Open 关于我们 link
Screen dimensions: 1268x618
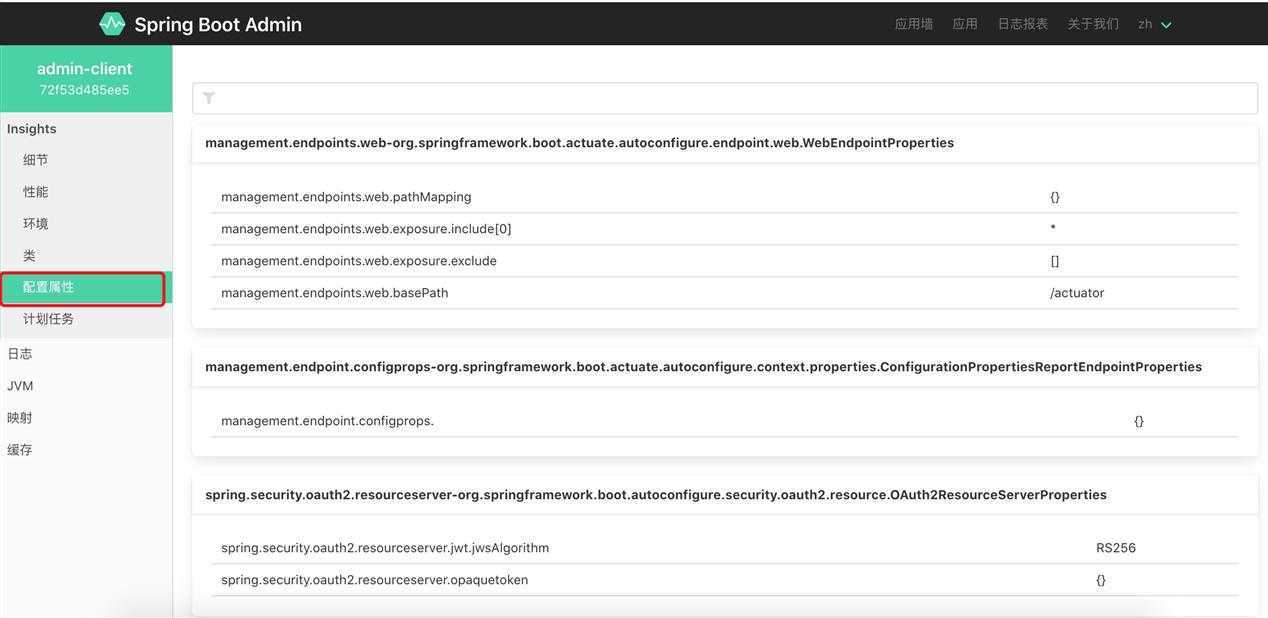[x=1093, y=24]
